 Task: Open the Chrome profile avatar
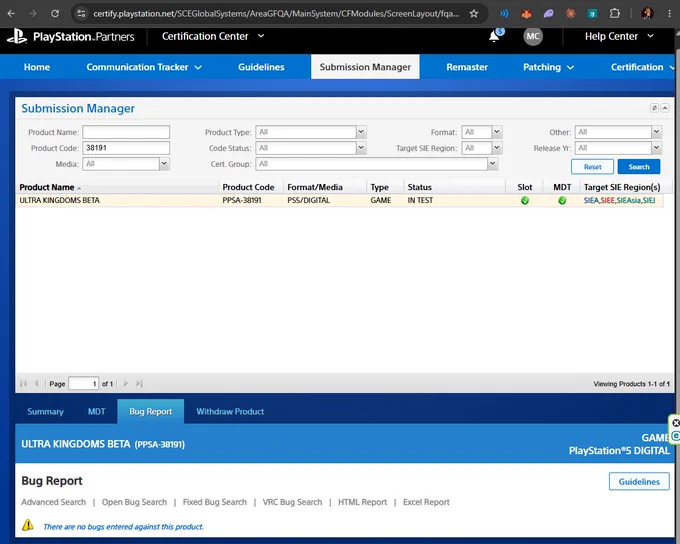click(647, 13)
